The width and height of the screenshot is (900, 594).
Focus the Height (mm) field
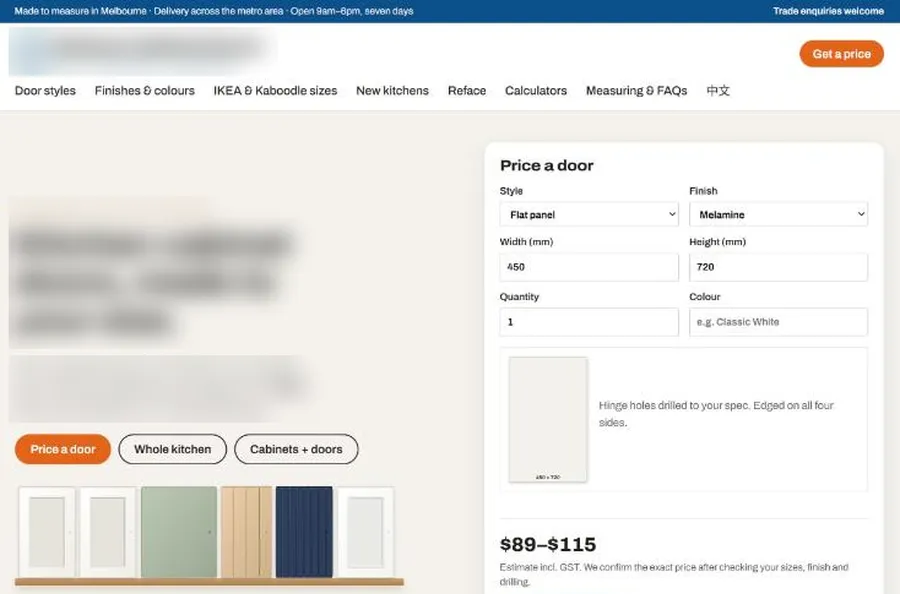(778, 267)
